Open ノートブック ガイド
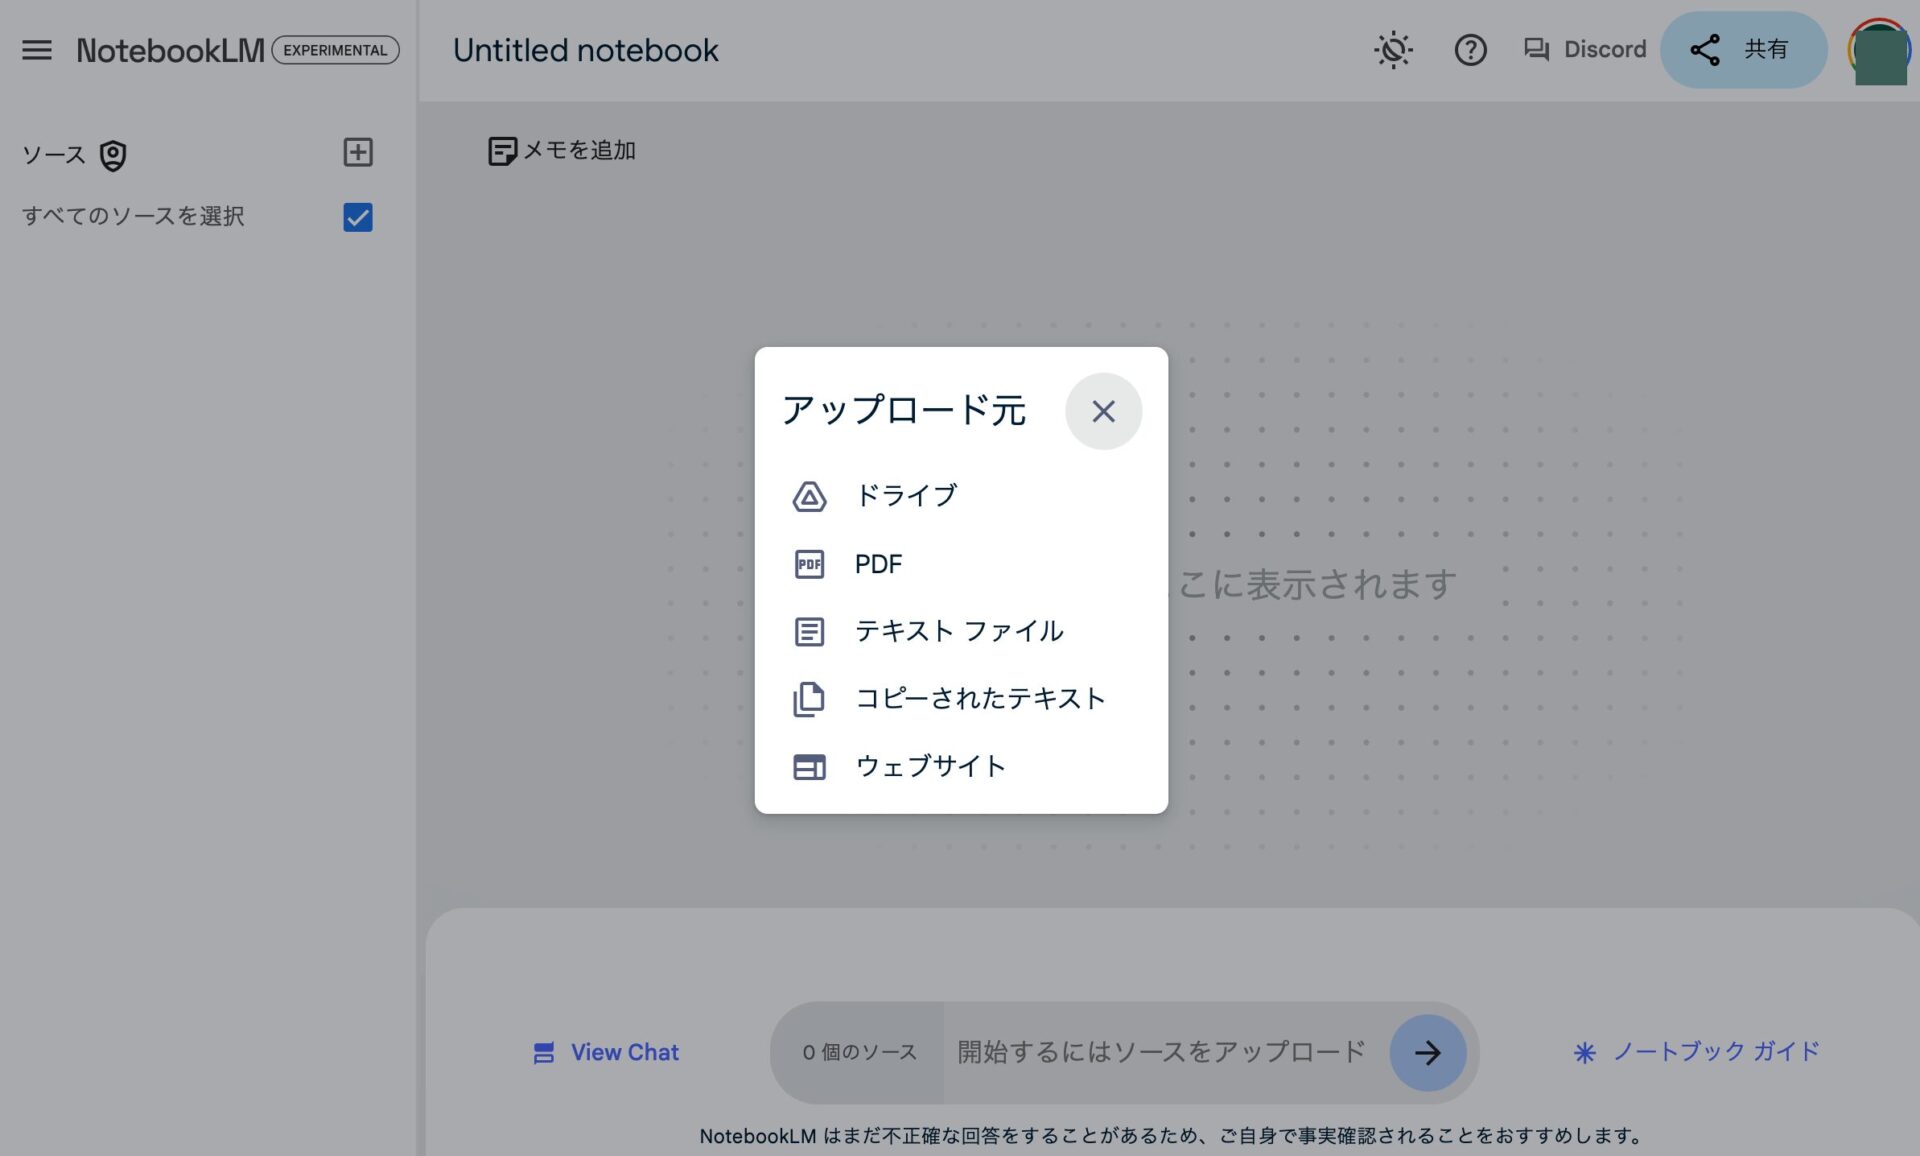 click(1696, 1052)
